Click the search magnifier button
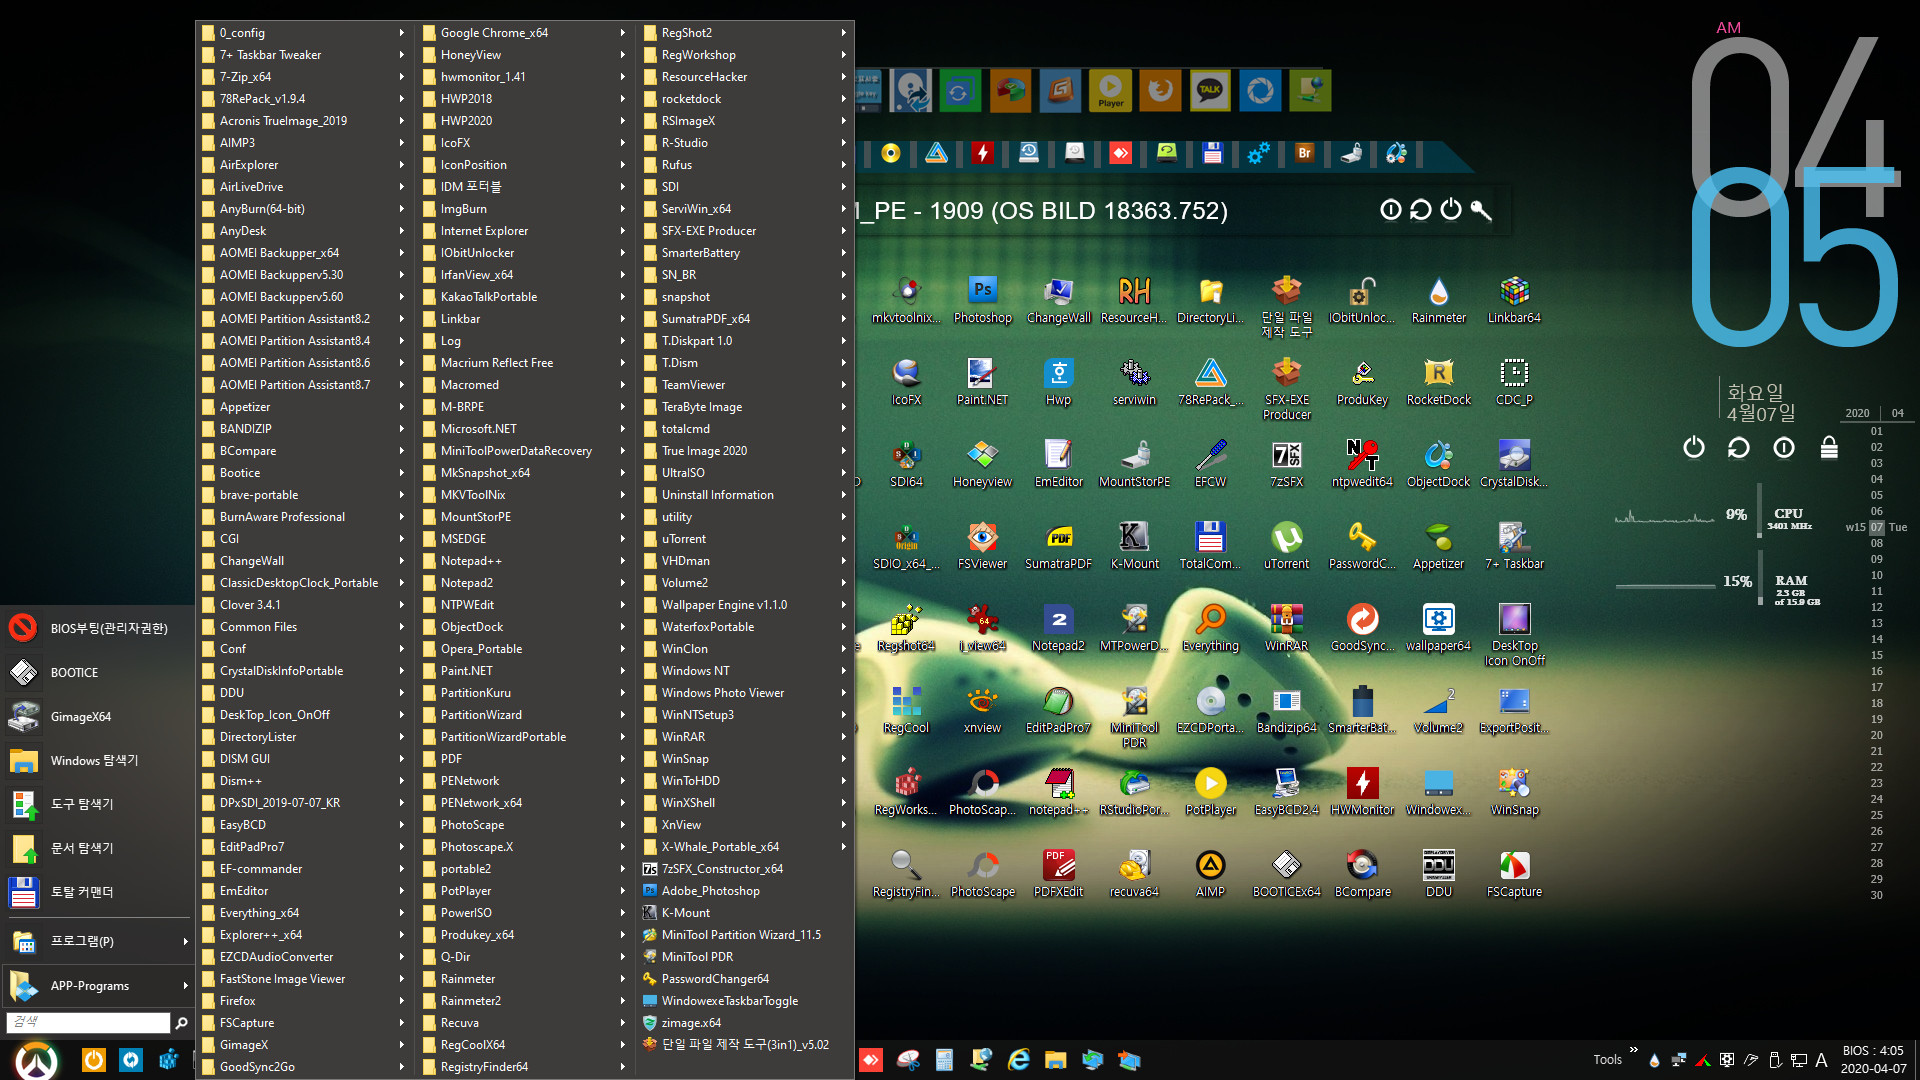Image resolution: width=1920 pixels, height=1080 pixels. [x=181, y=1022]
